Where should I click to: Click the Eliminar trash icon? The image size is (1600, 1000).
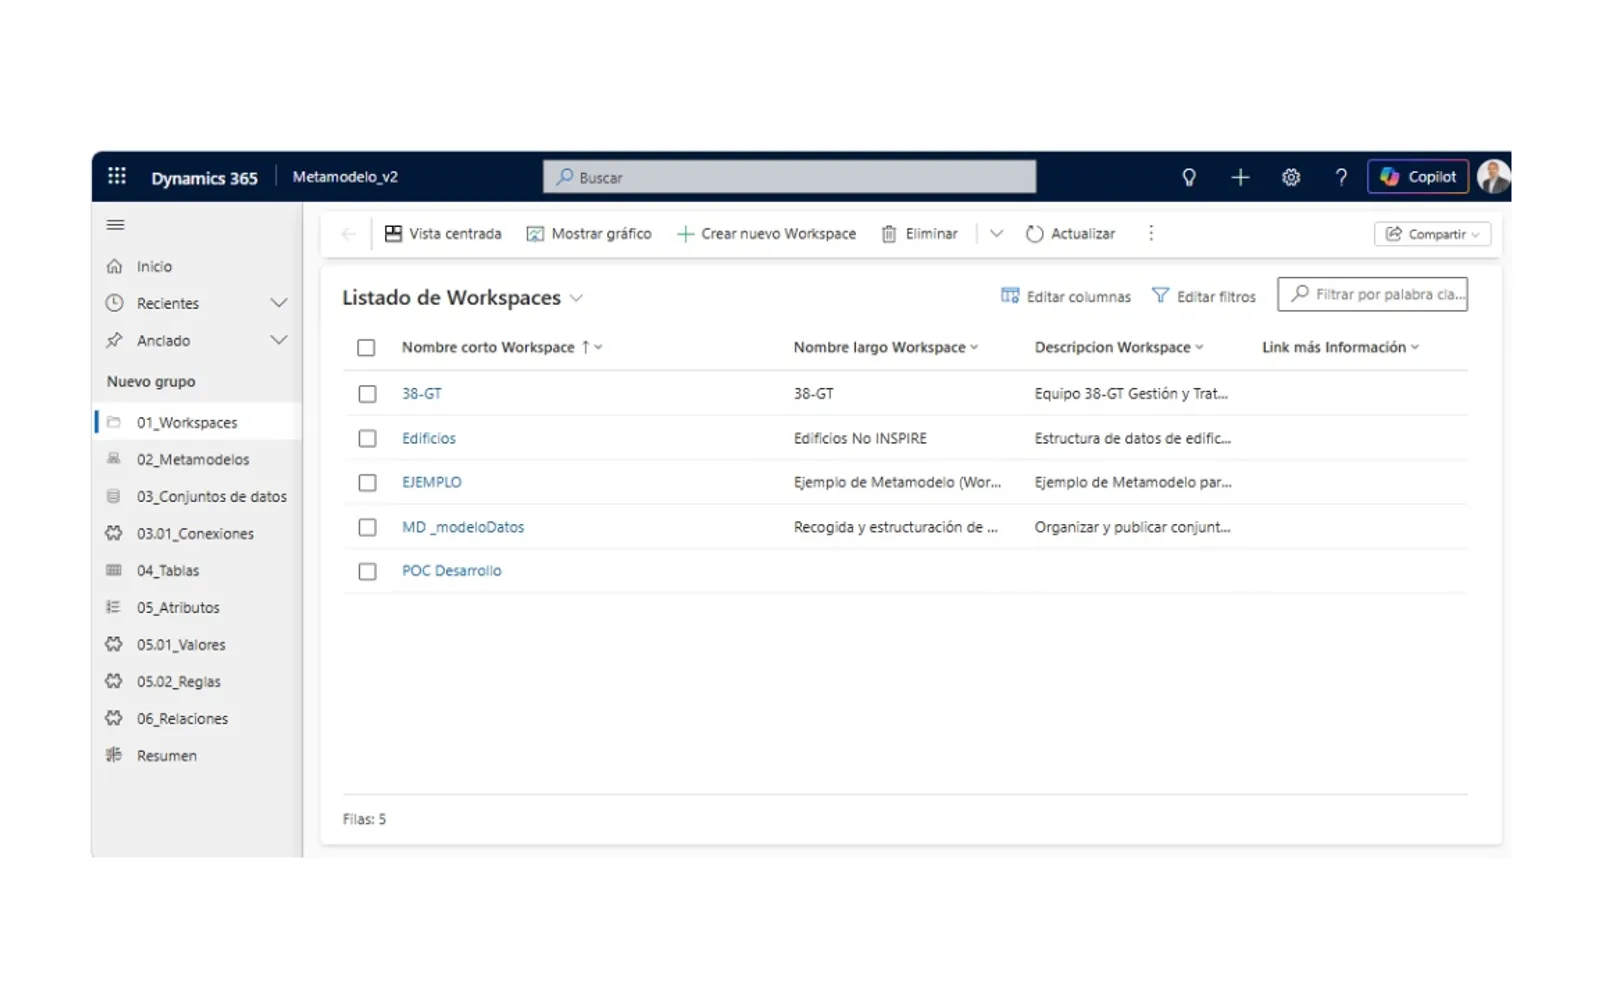tap(889, 234)
